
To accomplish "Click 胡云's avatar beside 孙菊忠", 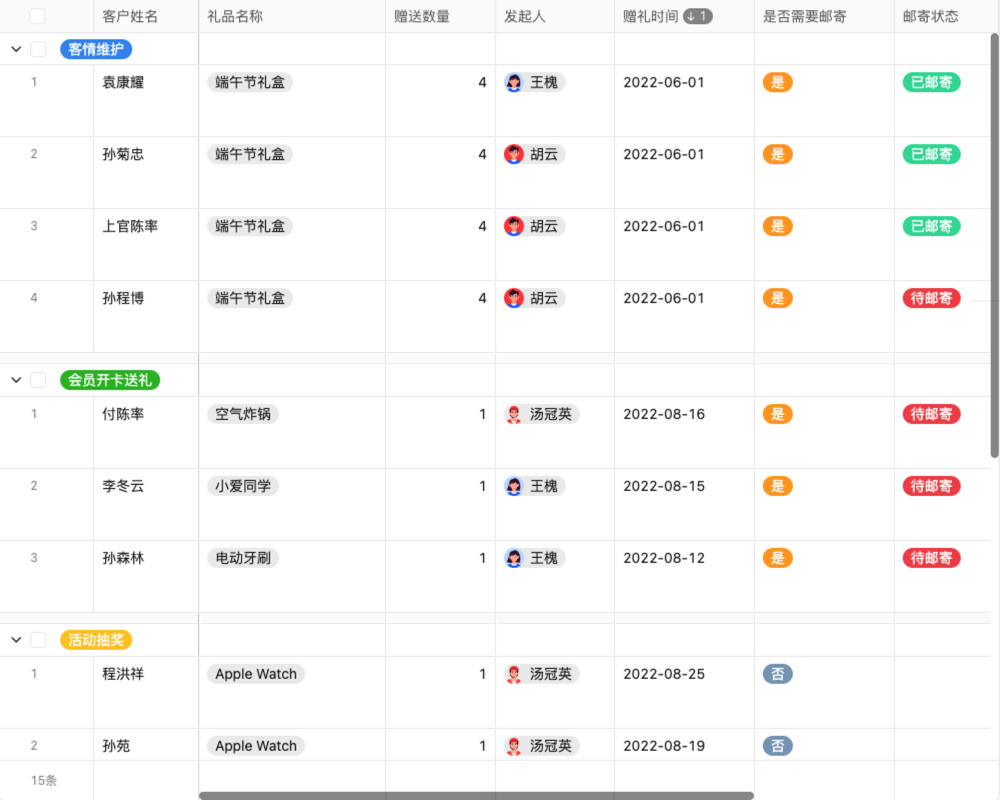I will point(515,154).
